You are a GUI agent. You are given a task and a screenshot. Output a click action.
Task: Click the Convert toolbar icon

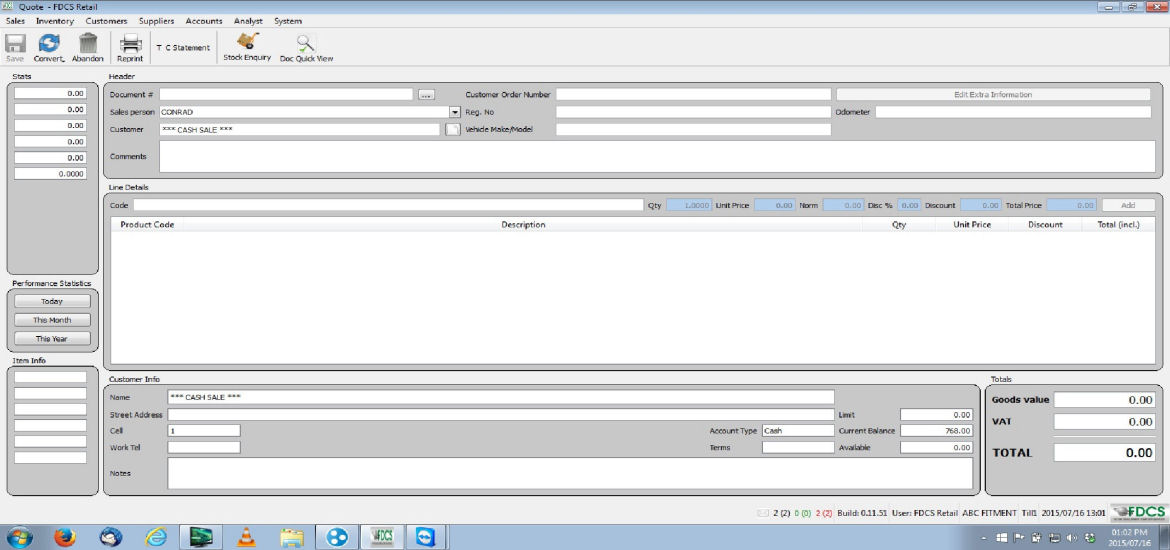pyautogui.click(x=49, y=44)
